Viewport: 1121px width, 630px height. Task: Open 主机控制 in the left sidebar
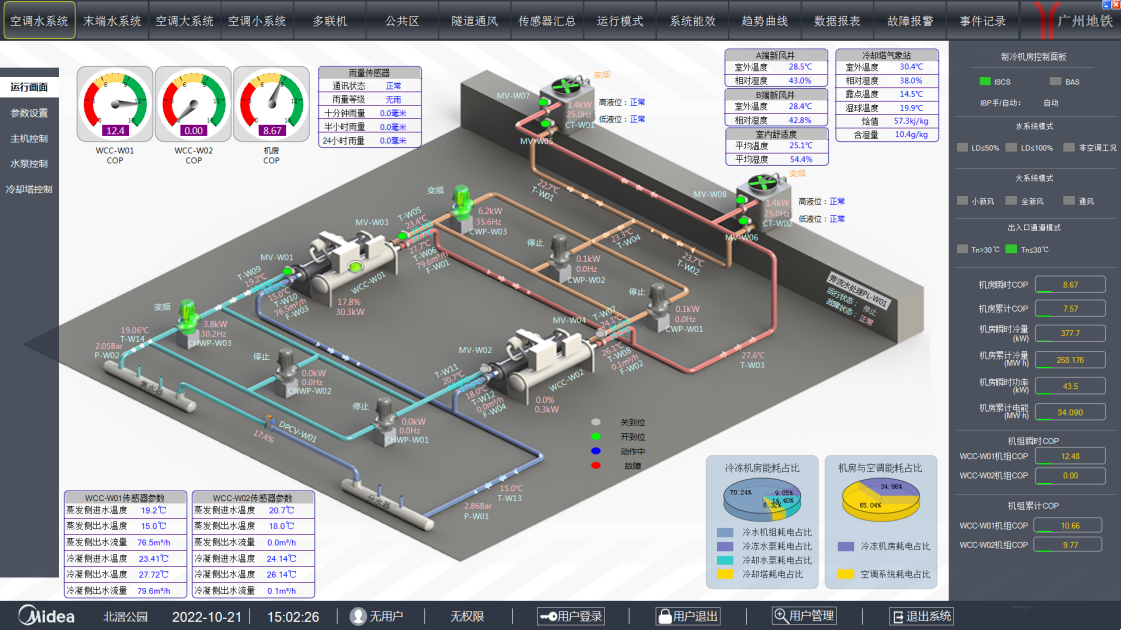pyautogui.click(x=29, y=138)
